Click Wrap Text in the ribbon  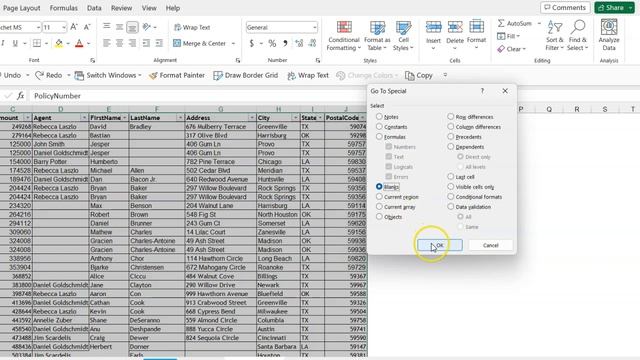(192, 27)
